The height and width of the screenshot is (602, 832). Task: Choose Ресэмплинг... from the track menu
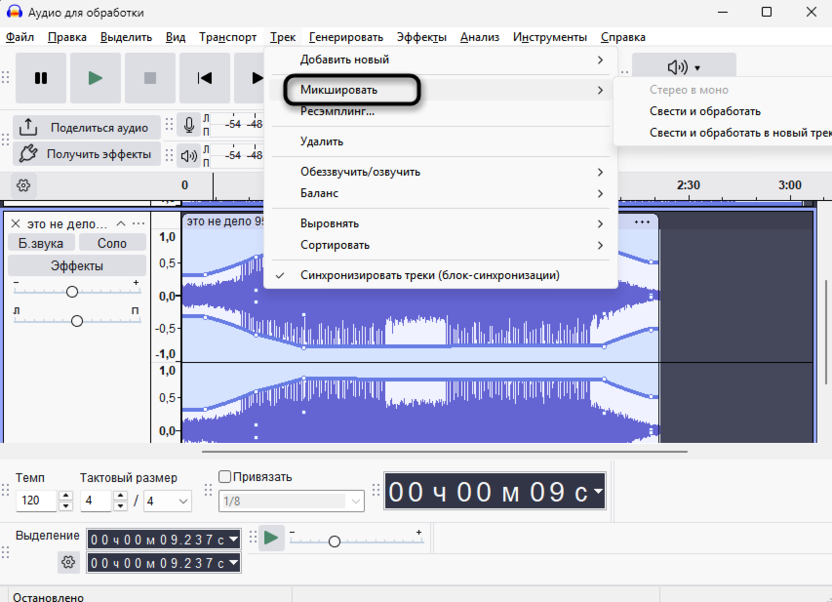[337, 112]
